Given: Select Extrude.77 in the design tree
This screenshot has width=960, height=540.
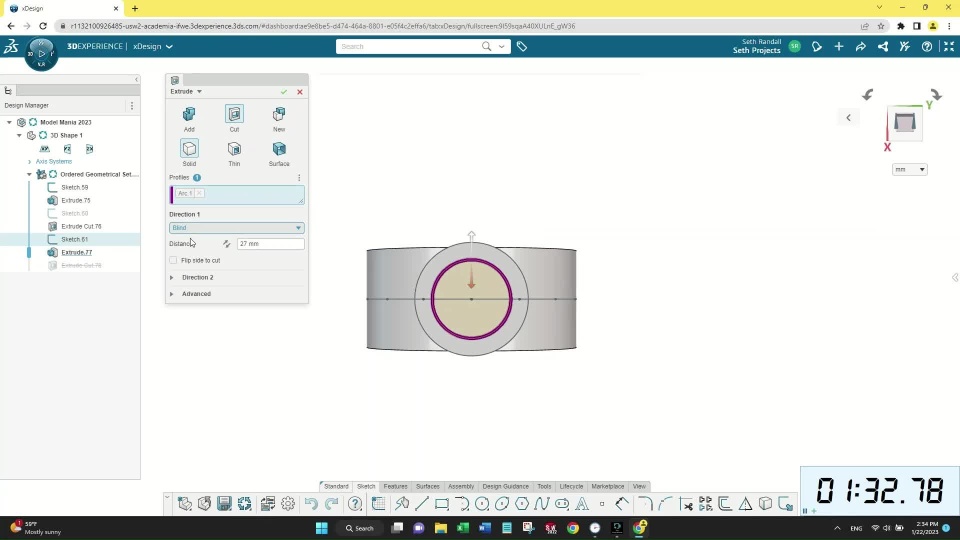Looking at the screenshot, I should point(77,252).
